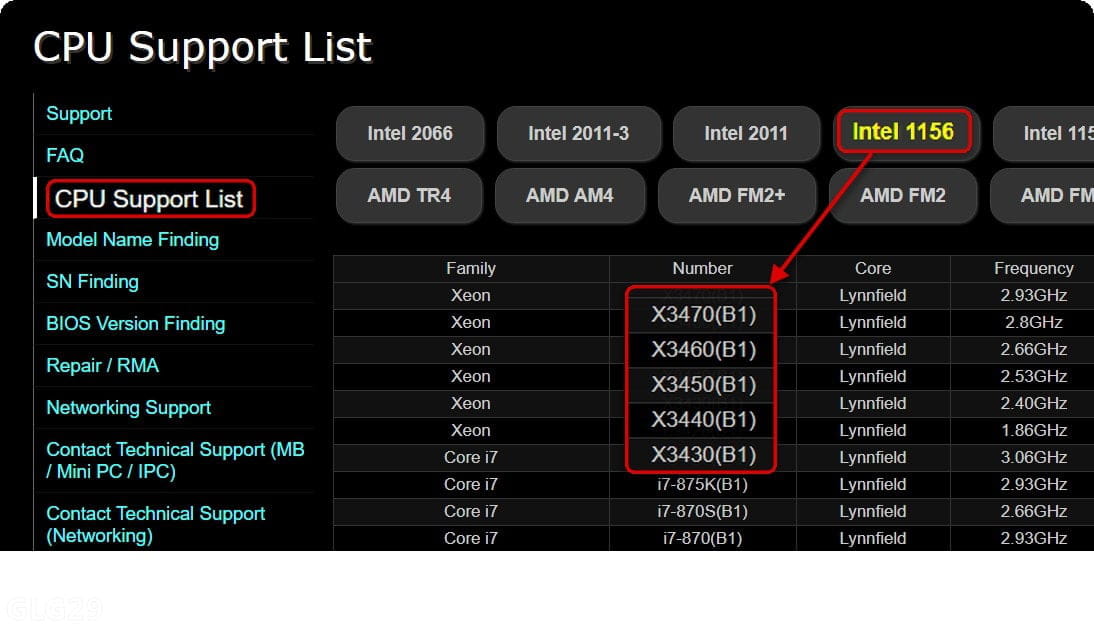
Task: Go to the Repair / RMA page
Action: coord(103,366)
